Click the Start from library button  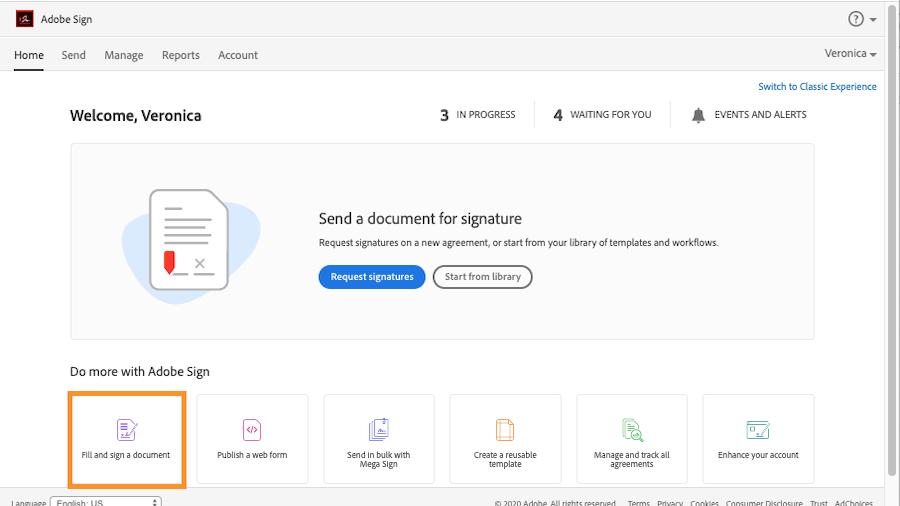click(482, 277)
